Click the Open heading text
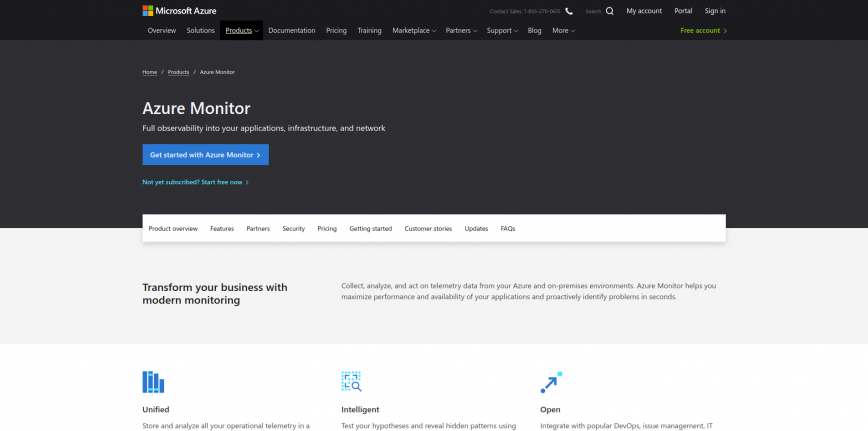The height and width of the screenshot is (431, 868). tap(550, 410)
